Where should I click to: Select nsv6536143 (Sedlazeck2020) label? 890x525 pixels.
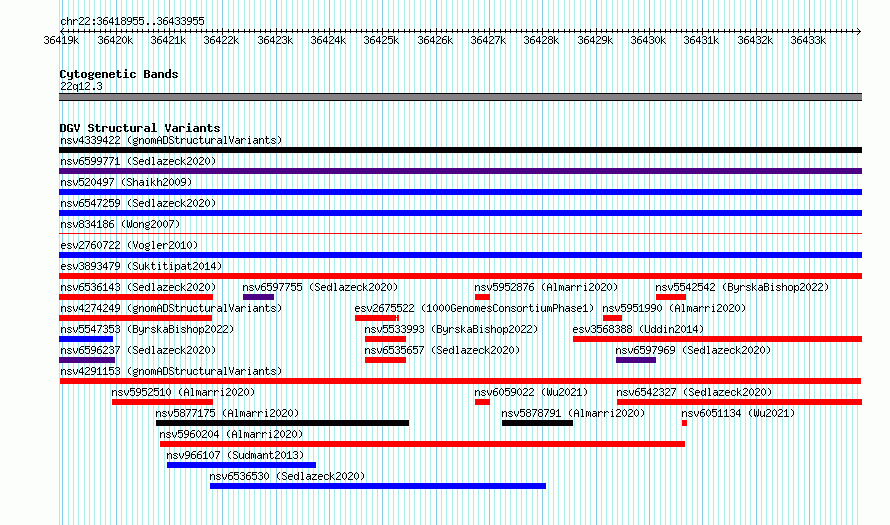point(138,287)
